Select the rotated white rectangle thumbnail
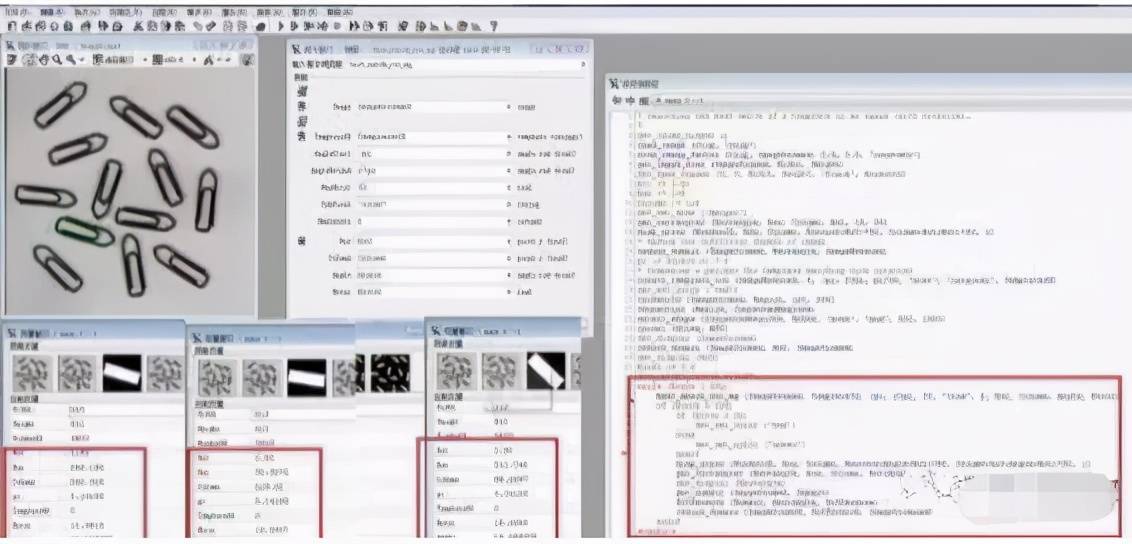1132x544 pixels. (546, 371)
